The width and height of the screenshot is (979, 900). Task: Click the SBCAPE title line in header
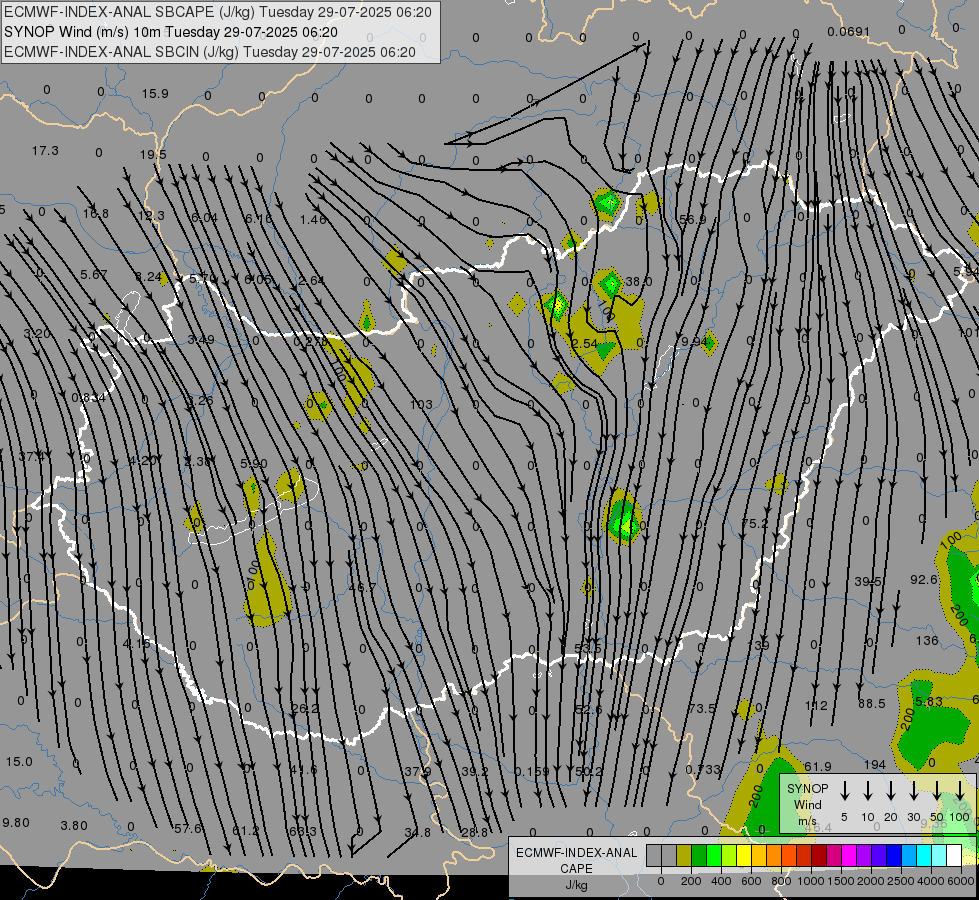[x=217, y=12]
